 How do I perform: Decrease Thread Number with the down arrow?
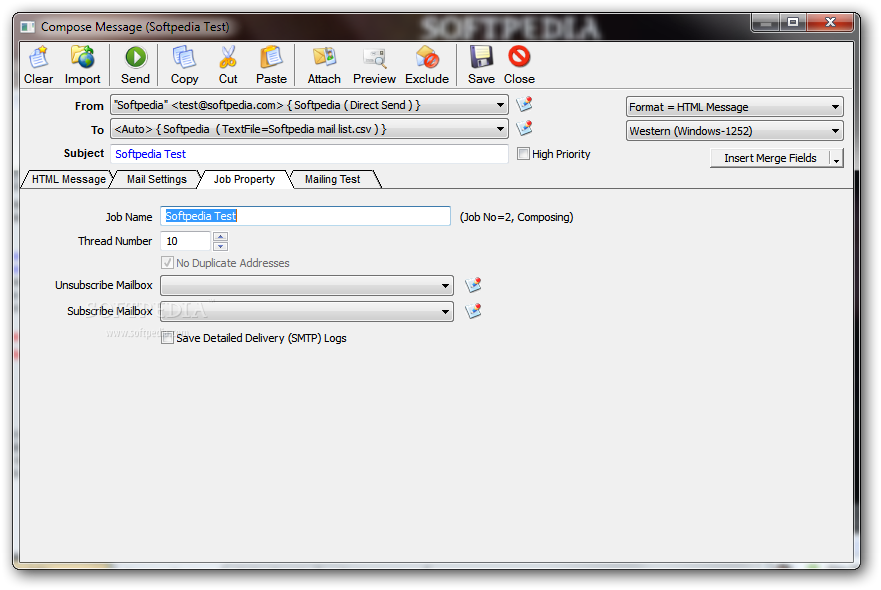tap(220, 246)
